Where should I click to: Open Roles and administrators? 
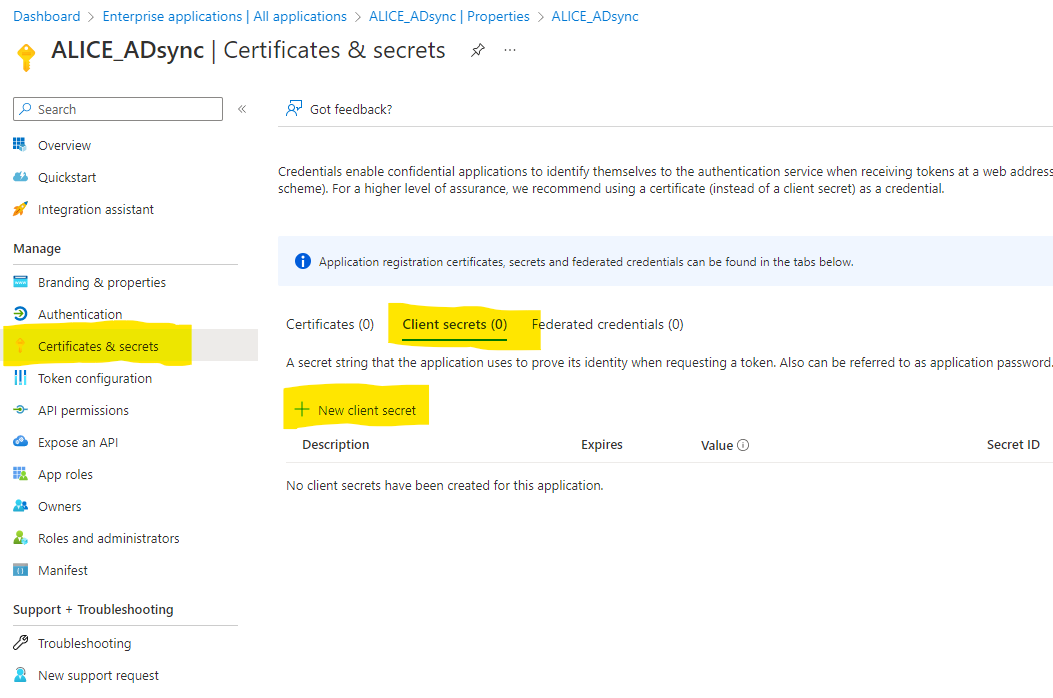coord(109,538)
